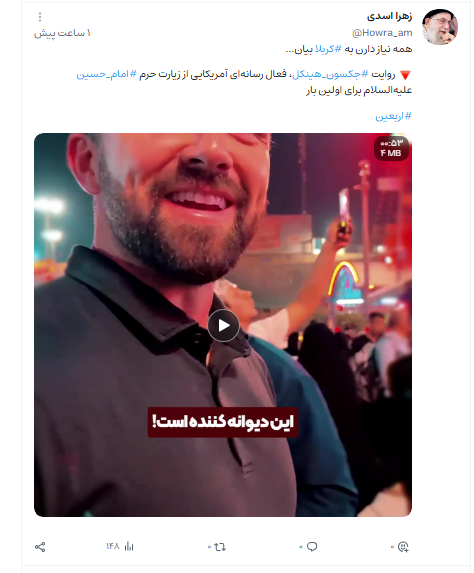Repost using the retweet arrows icon
474x573 pixels.
(220, 547)
